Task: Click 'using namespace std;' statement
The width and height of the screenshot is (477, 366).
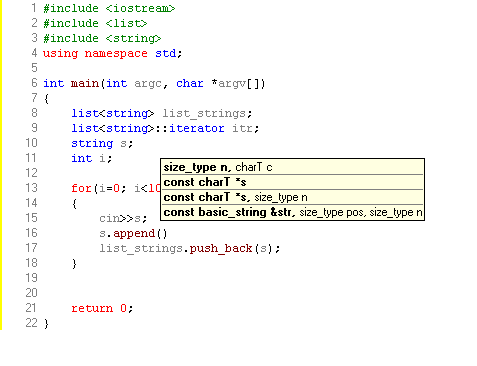Action: pyautogui.click(x=112, y=53)
